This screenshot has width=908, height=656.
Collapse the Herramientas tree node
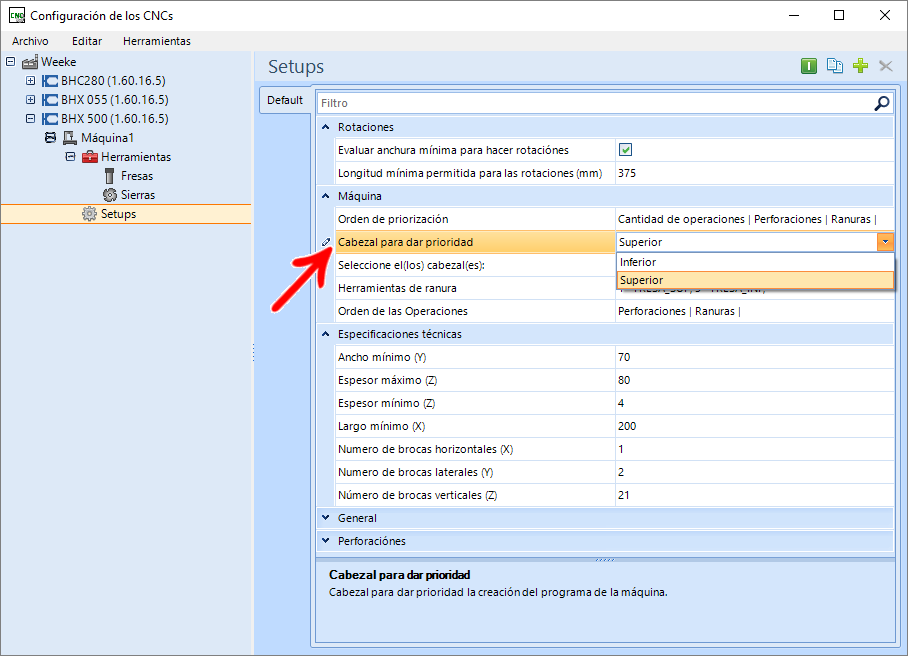[70, 157]
